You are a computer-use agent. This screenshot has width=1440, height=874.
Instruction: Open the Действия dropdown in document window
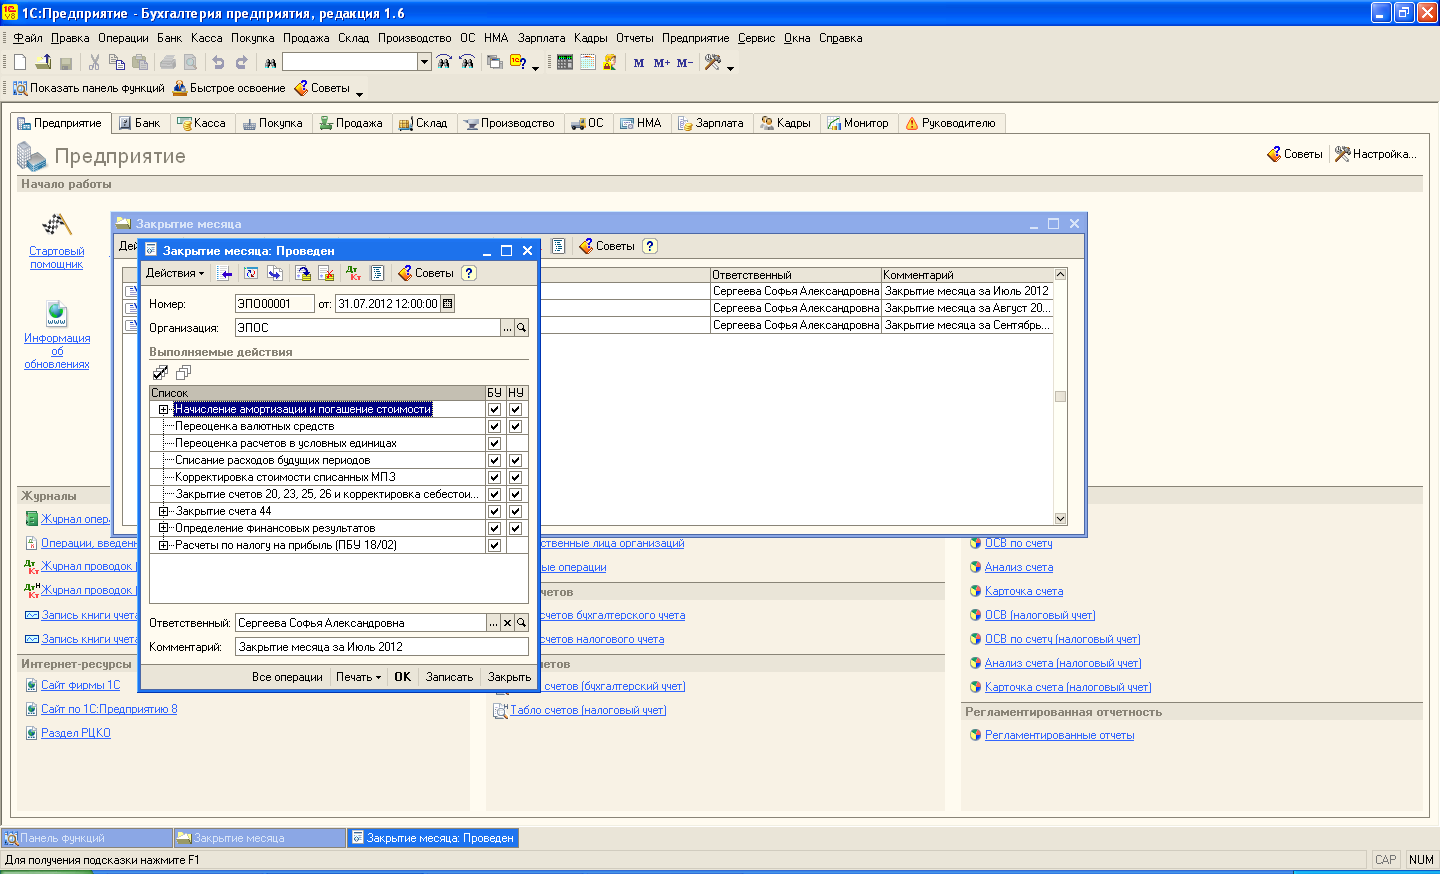(x=175, y=273)
